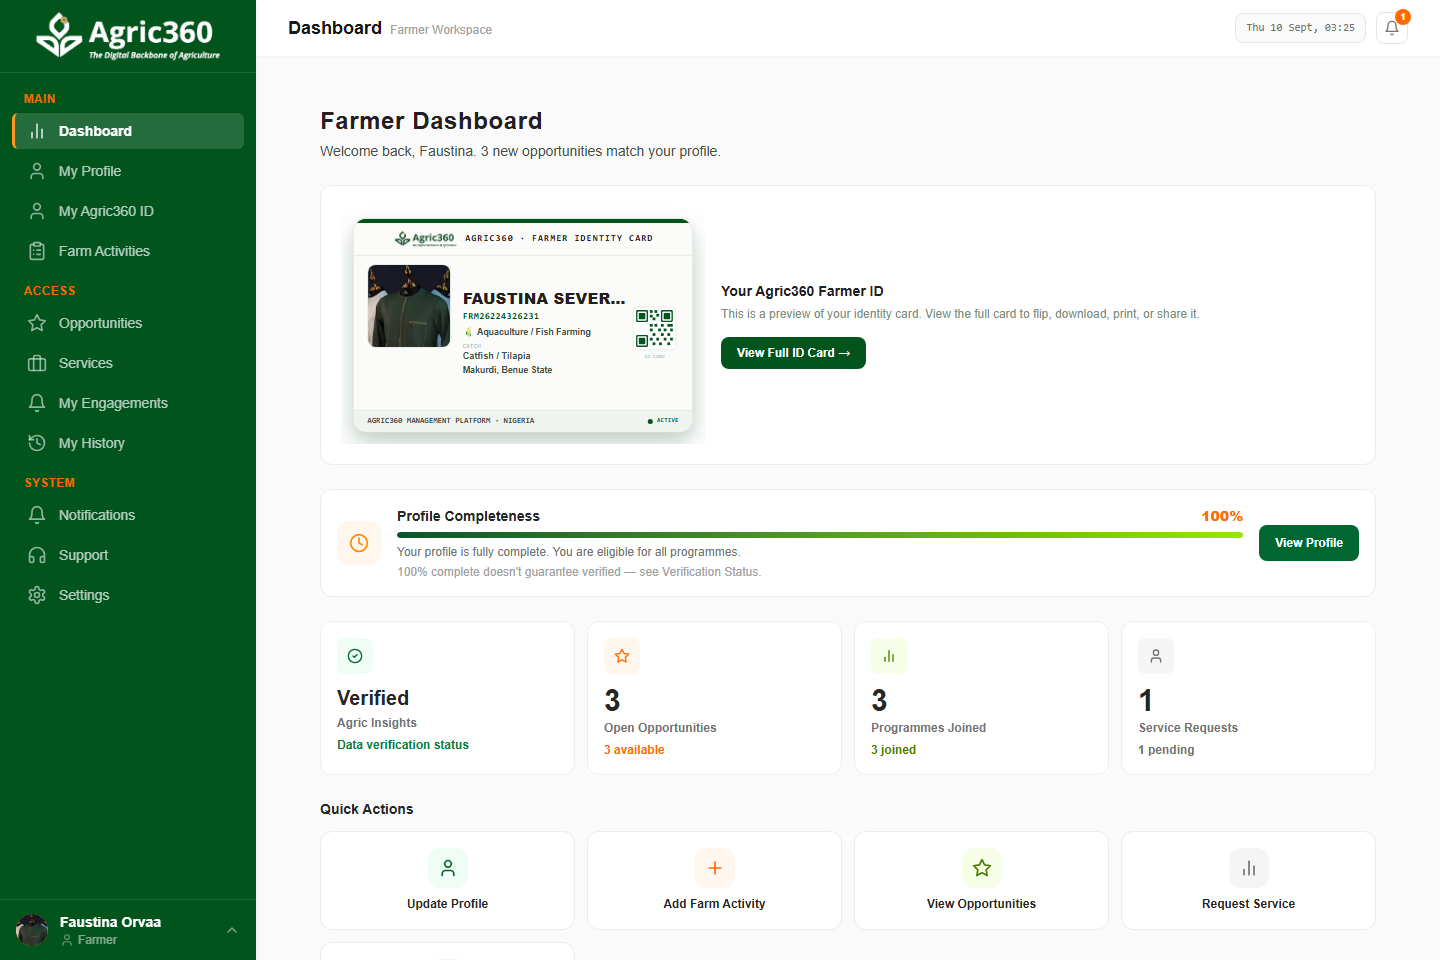Click the Open Opportunities star icon

point(622,656)
